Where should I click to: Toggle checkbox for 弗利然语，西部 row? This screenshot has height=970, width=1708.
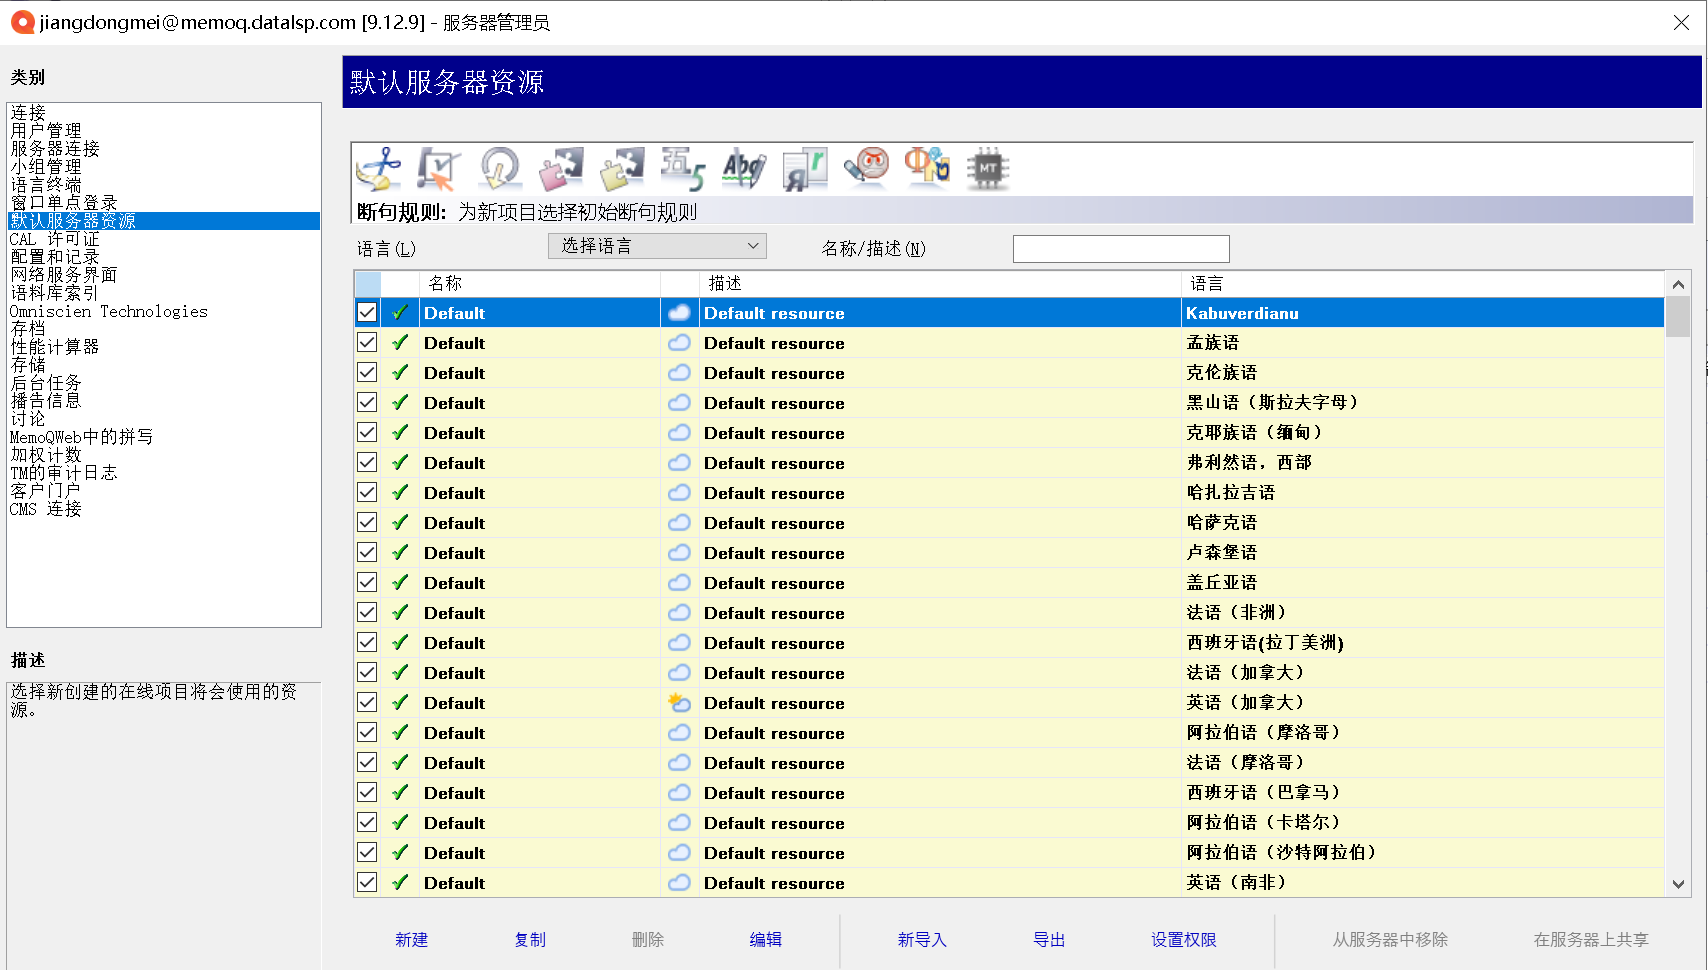(367, 462)
